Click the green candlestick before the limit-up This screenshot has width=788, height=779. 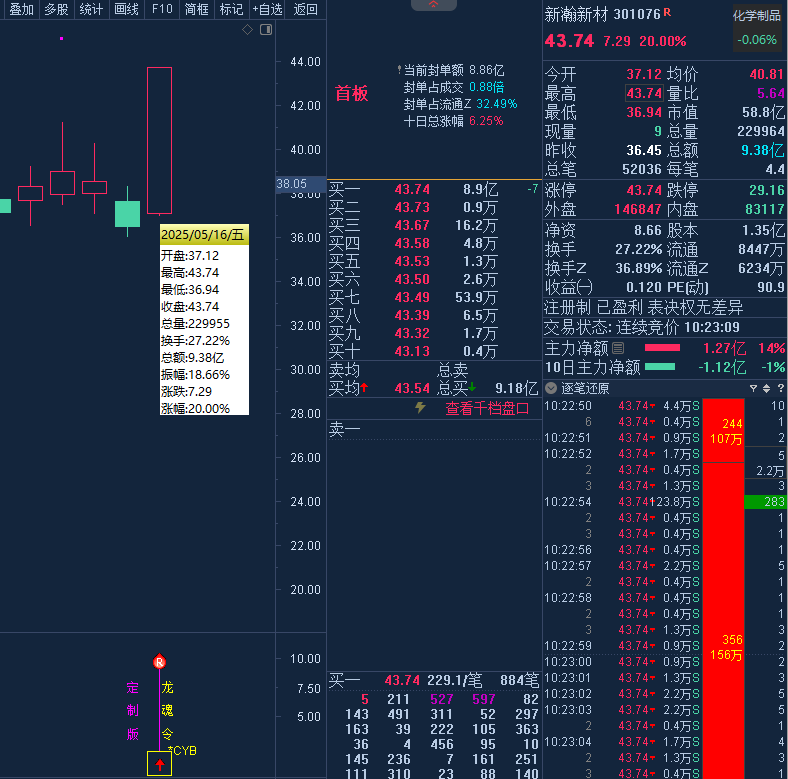tap(128, 214)
